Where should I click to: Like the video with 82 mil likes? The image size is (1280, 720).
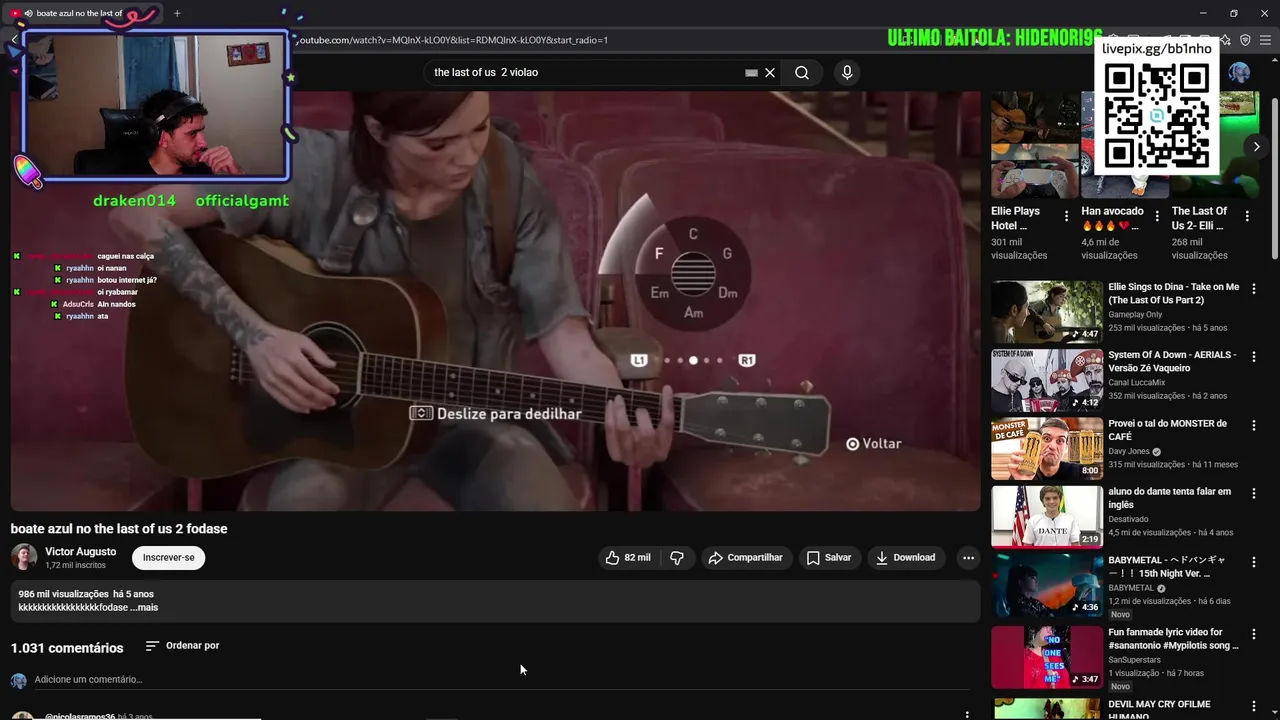click(628, 558)
